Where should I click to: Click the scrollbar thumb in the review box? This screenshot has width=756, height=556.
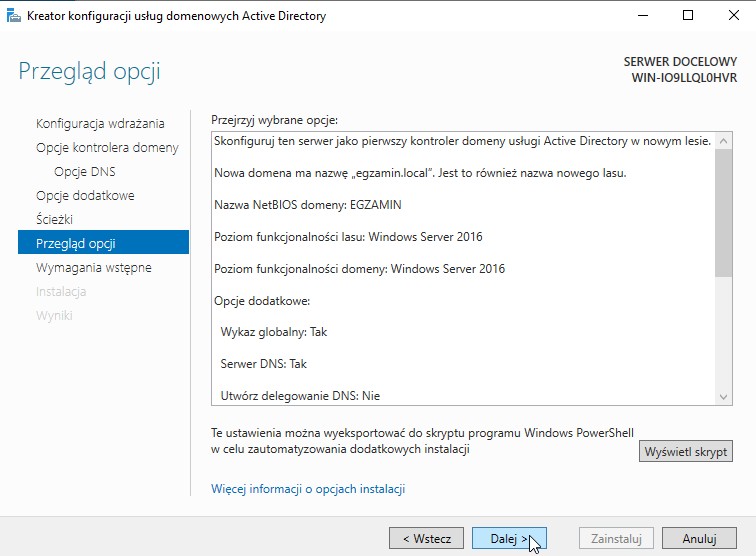[x=725, y=210]
